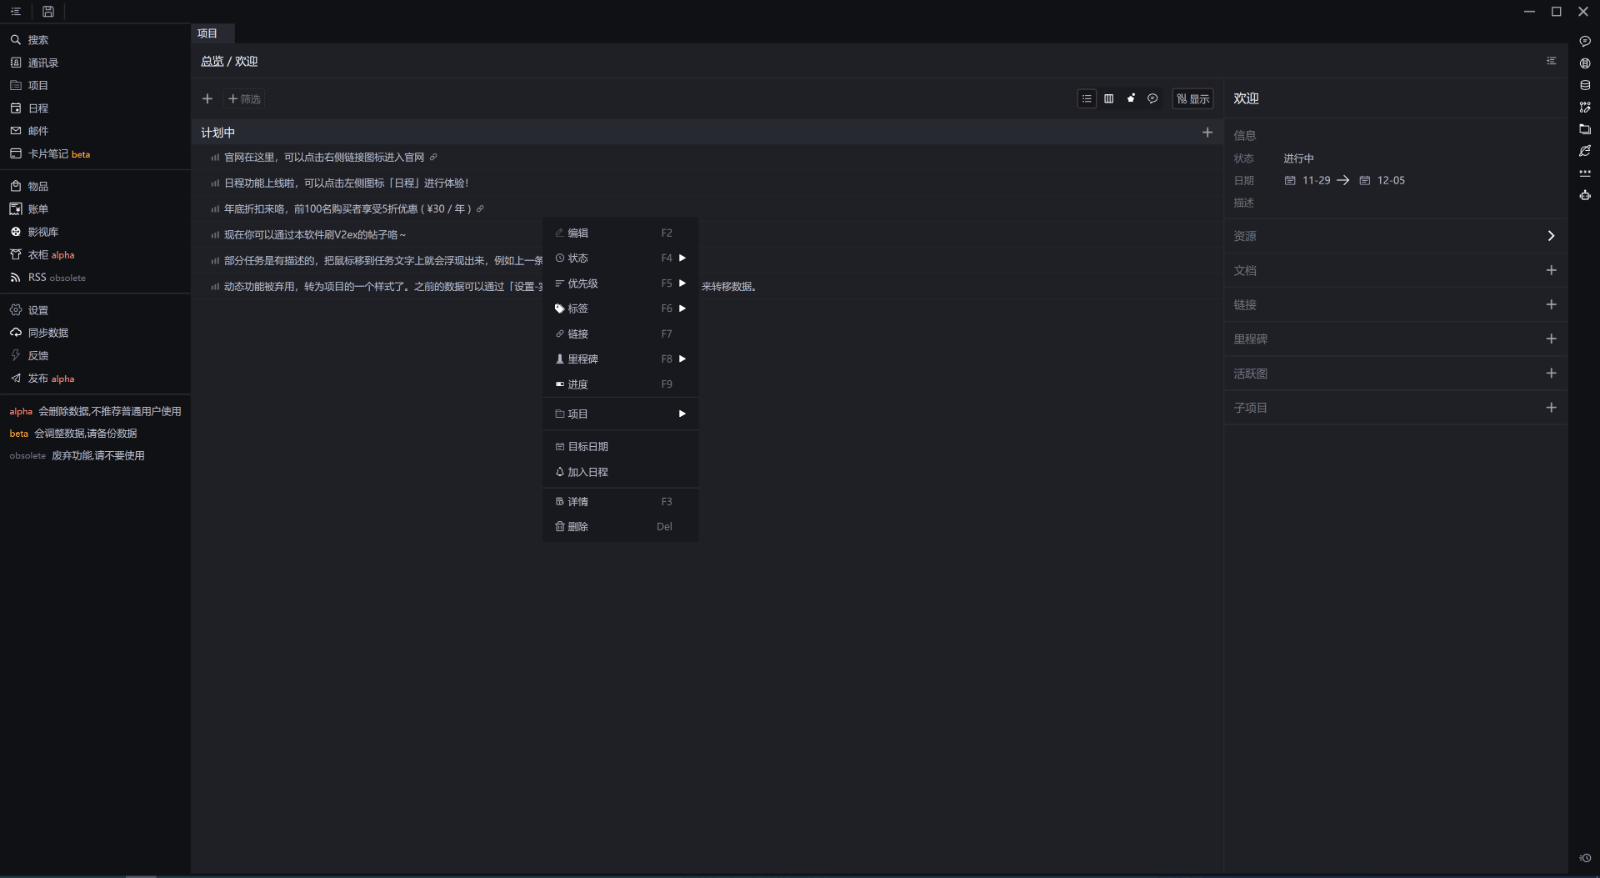Open the 日程 calendar module
Viewport: 1600px width, 878px height.
pos(37,108)
